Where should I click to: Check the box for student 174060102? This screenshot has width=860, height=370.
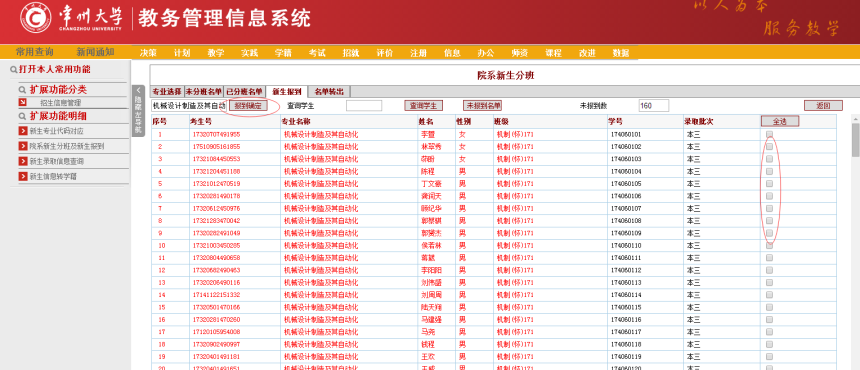(770, 146)
